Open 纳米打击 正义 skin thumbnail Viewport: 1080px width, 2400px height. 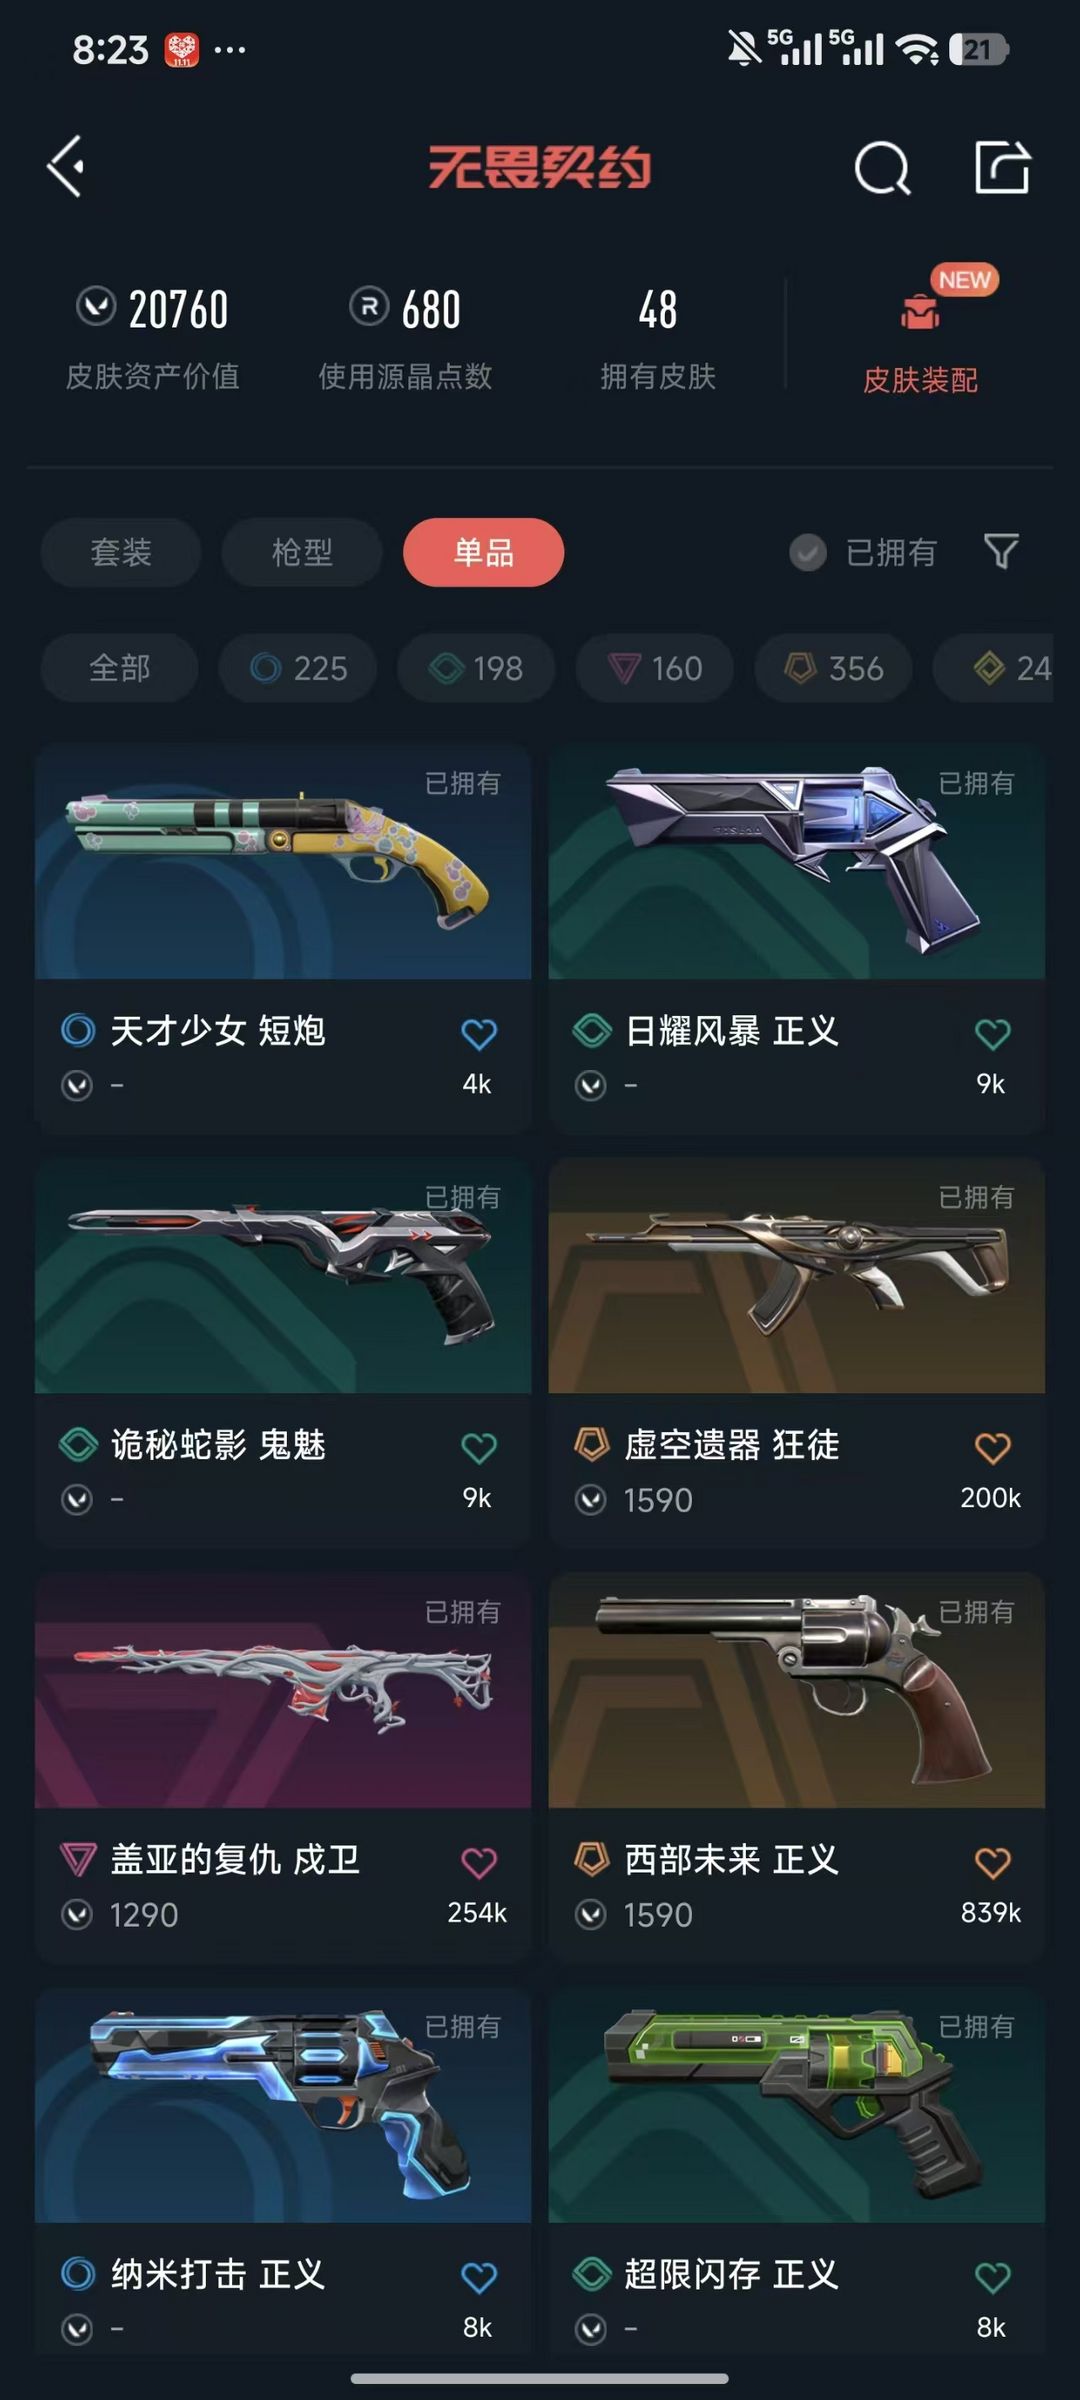coord(283,2105)
